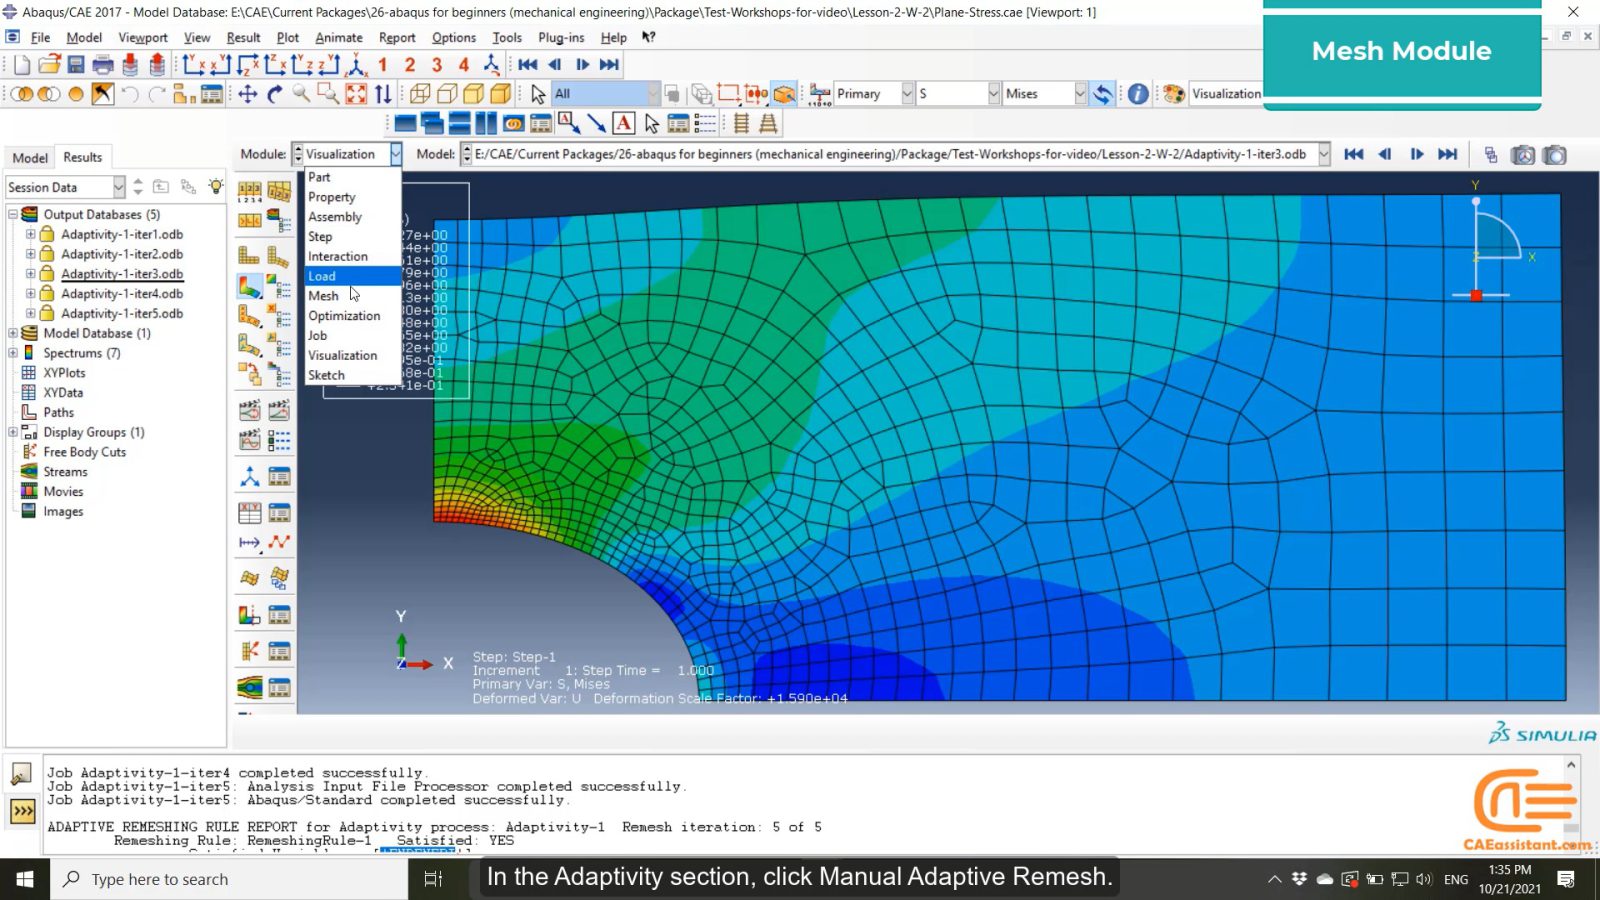The image size is (1600, 900).
Task: Apply saved view number 3
Action: point(437,65)
